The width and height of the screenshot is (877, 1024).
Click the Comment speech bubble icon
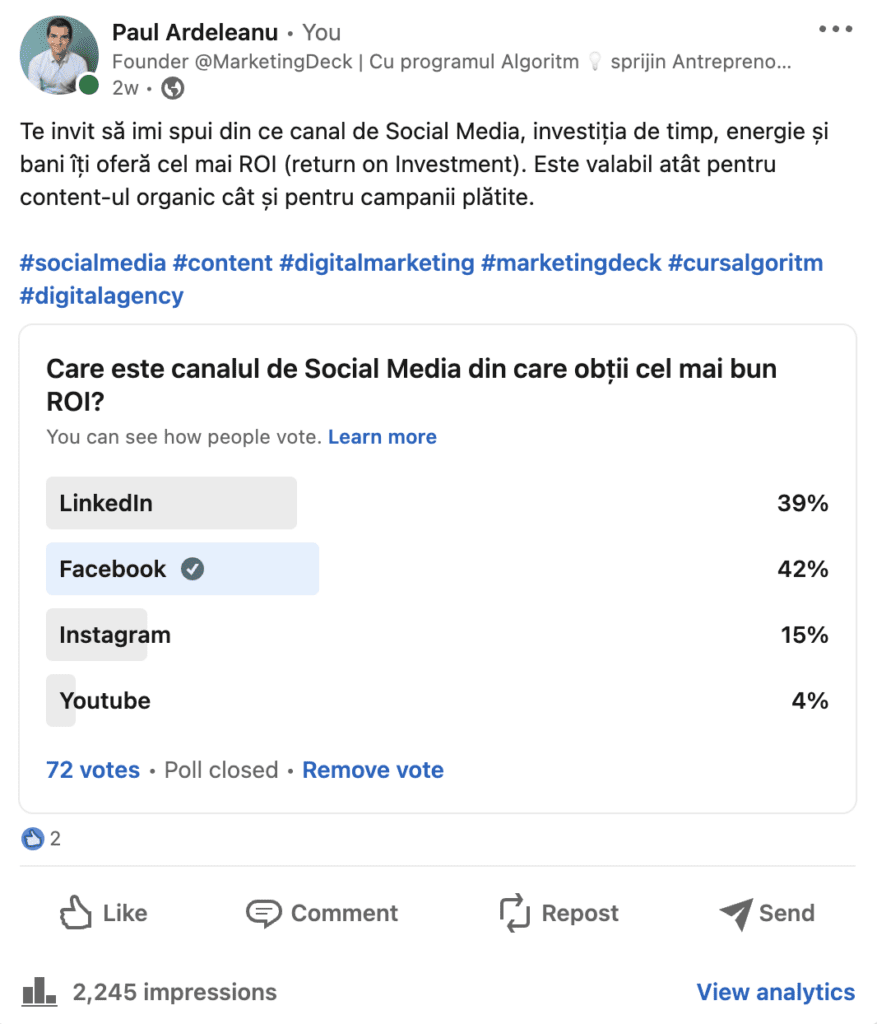264,913
